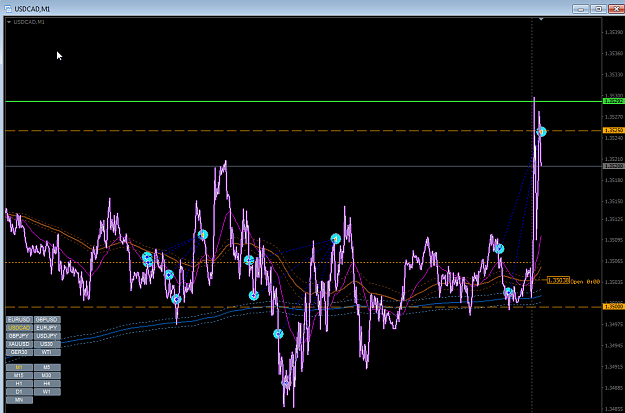Change timeframe to M5
This screenshot has height=413, width=625.
[x=47, y=368]
